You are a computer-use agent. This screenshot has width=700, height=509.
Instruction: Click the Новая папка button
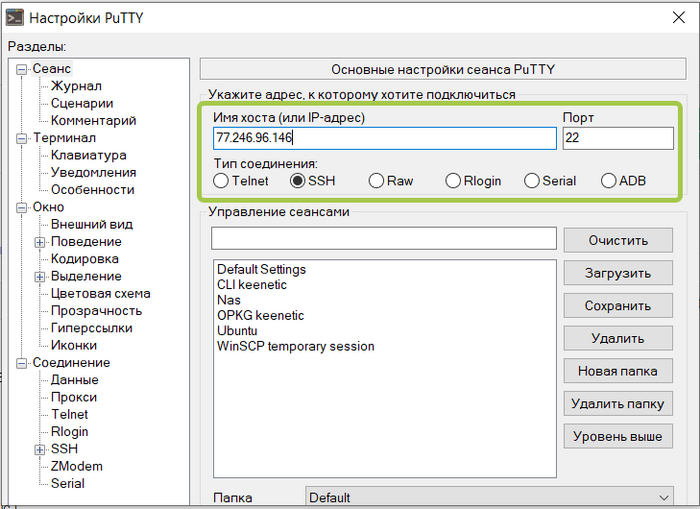618,371
